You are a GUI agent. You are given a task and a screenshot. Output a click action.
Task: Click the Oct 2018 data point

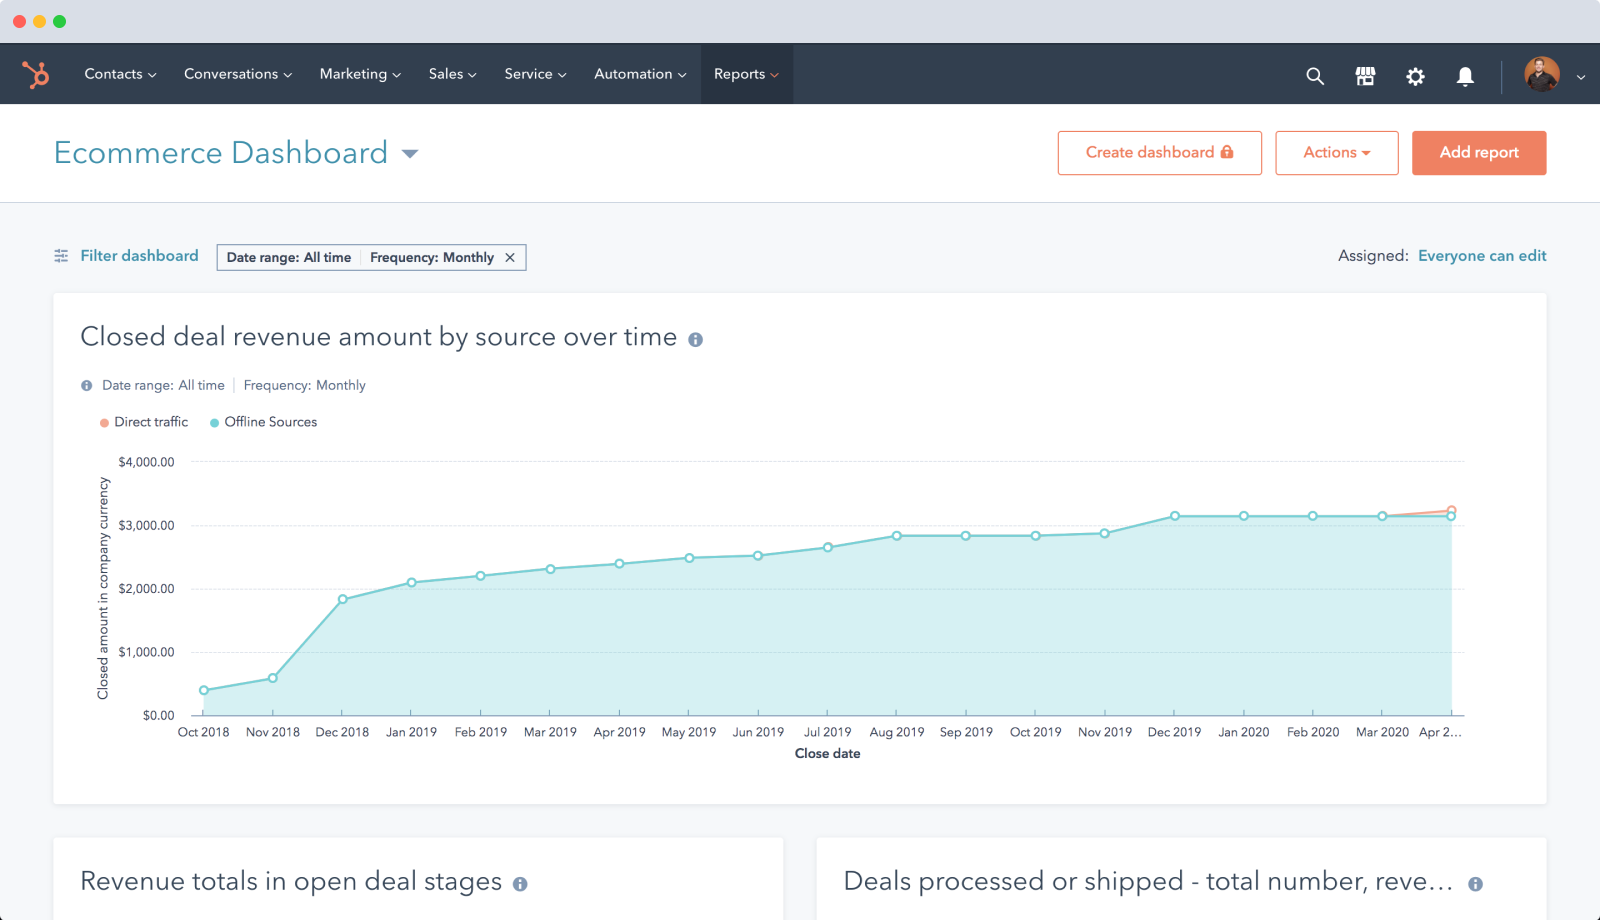204,690
